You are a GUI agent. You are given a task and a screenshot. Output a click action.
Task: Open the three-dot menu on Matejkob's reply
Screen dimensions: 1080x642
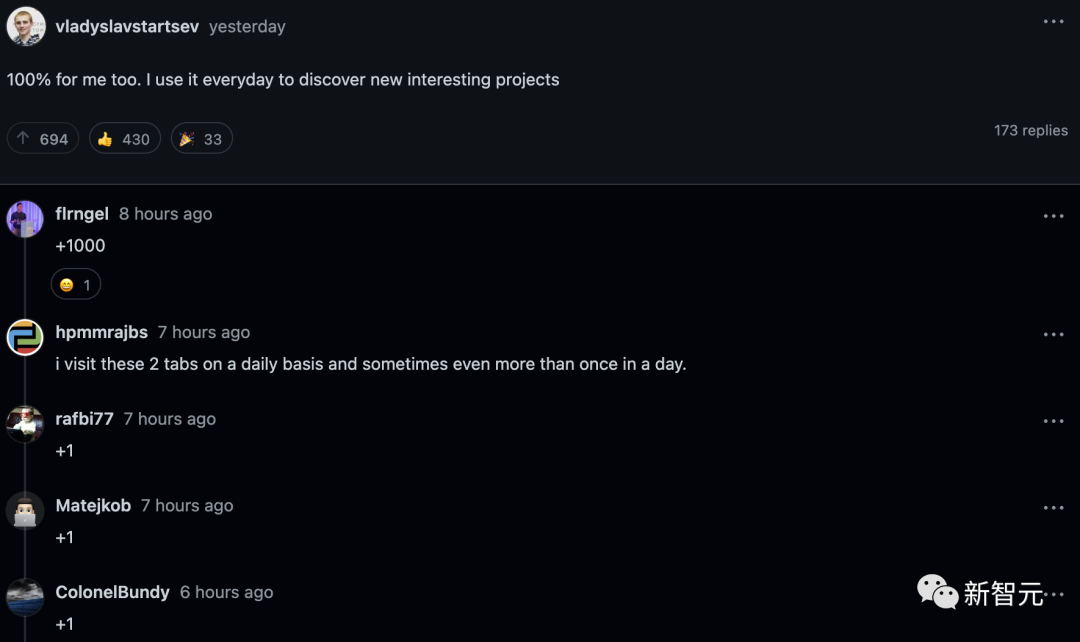1053,508
